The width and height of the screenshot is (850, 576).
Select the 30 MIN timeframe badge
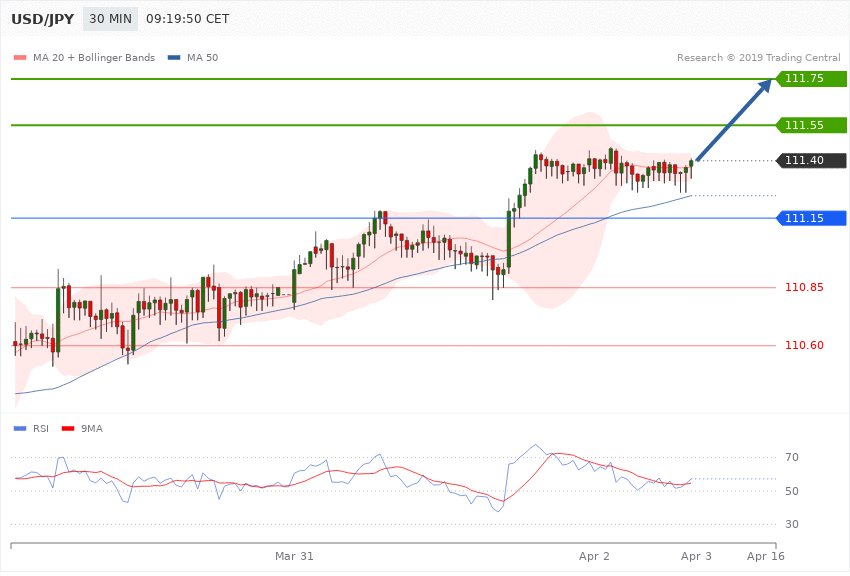pos(110,19)
